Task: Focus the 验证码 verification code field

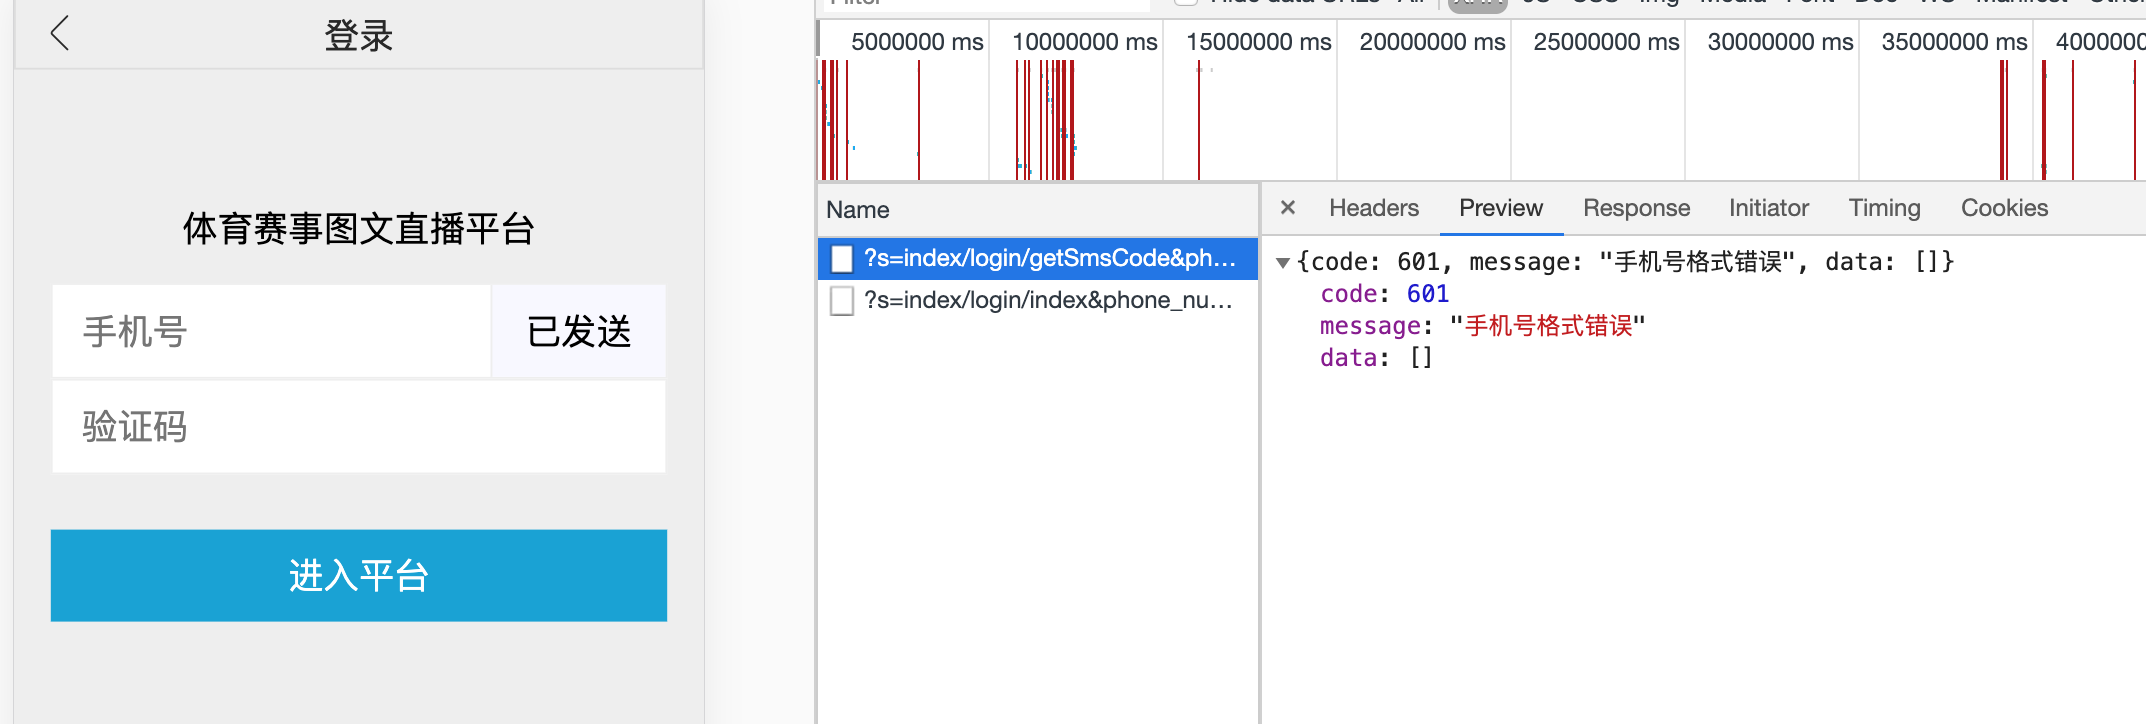Action: pos(359,427)
